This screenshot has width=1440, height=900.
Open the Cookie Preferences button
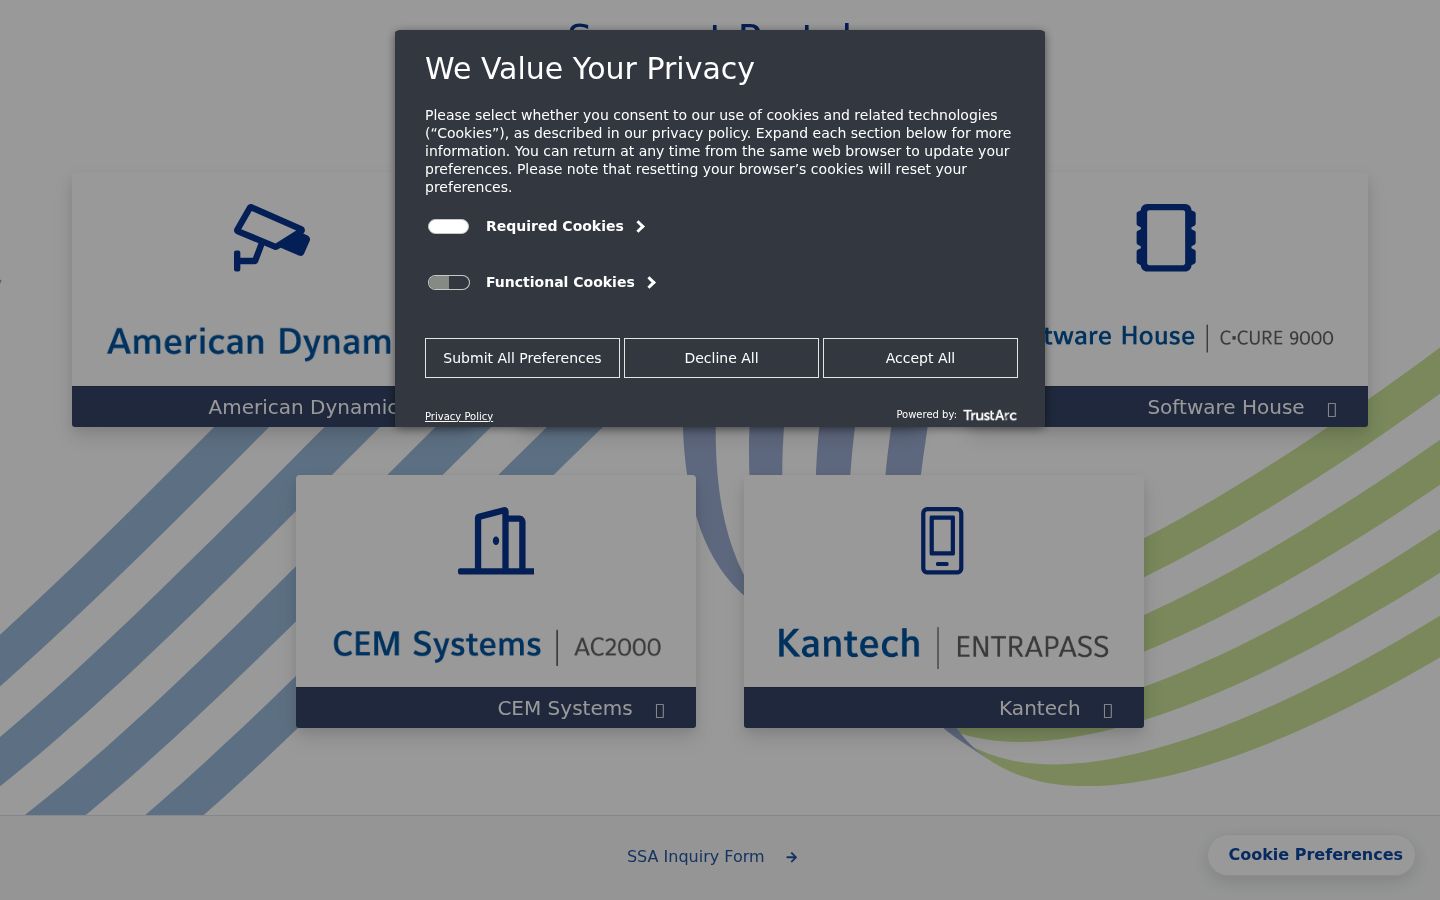tap(1312, 855)
